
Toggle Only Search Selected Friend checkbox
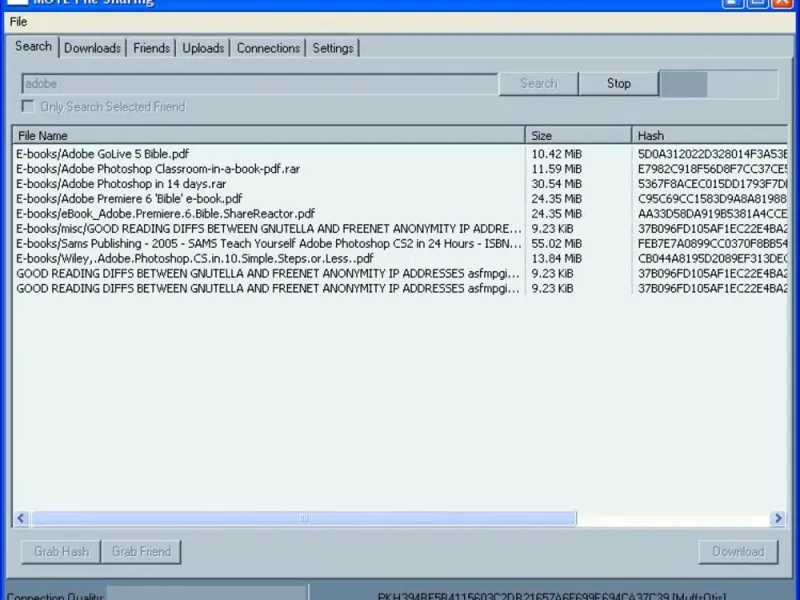click(28, 106)
